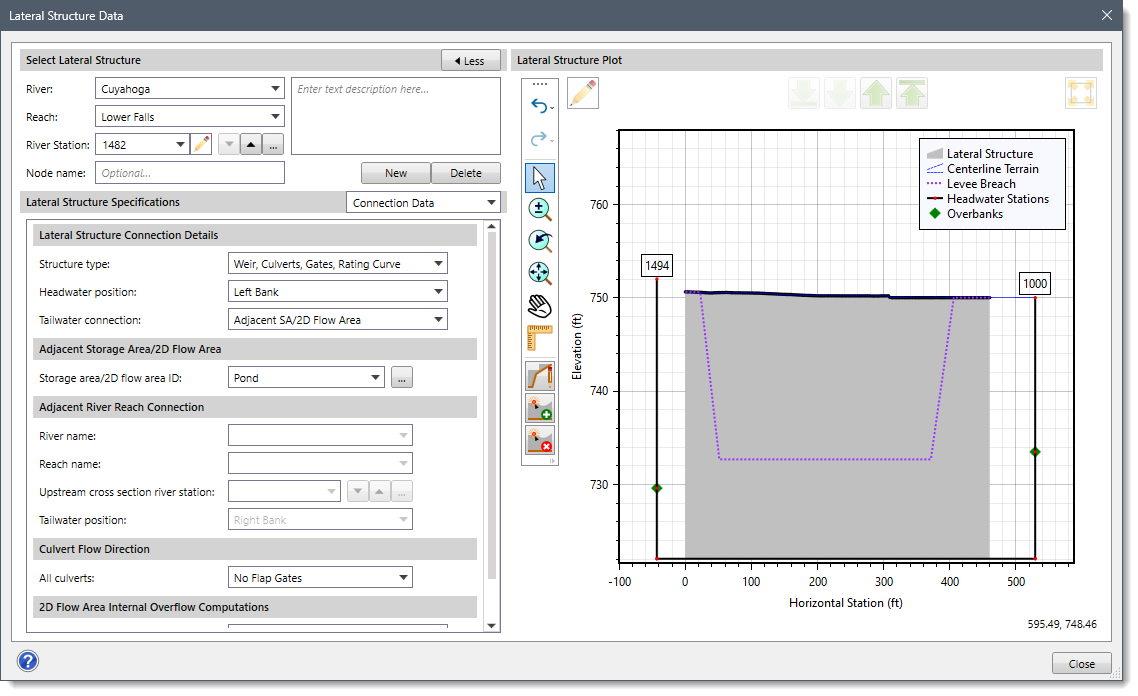Navigate upstream with the green up arrow

(877, 92)
